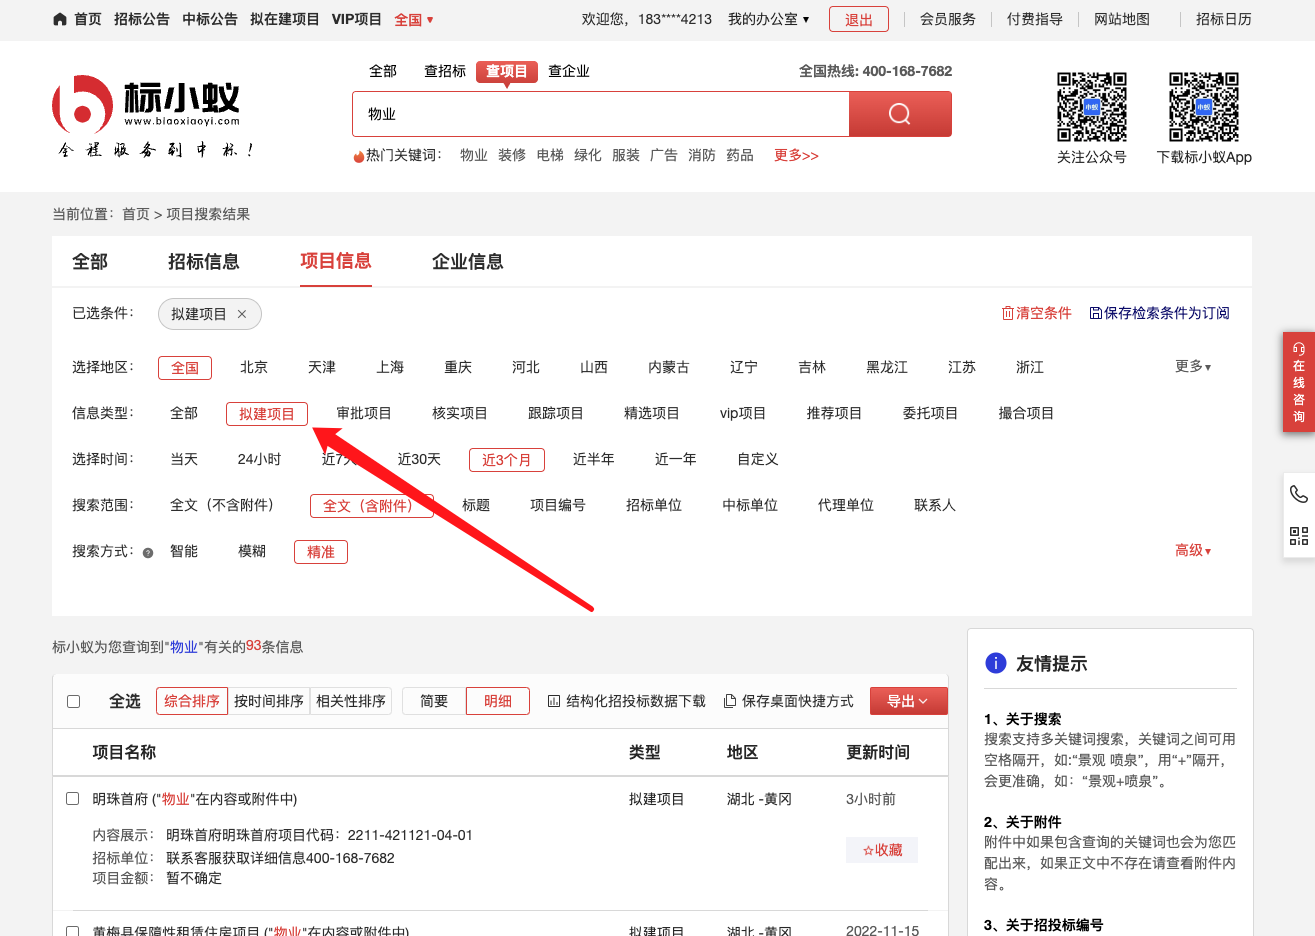Click the 清空条件 trash icon
This screenshot has width=1315, height=936.
(1008, 313)
